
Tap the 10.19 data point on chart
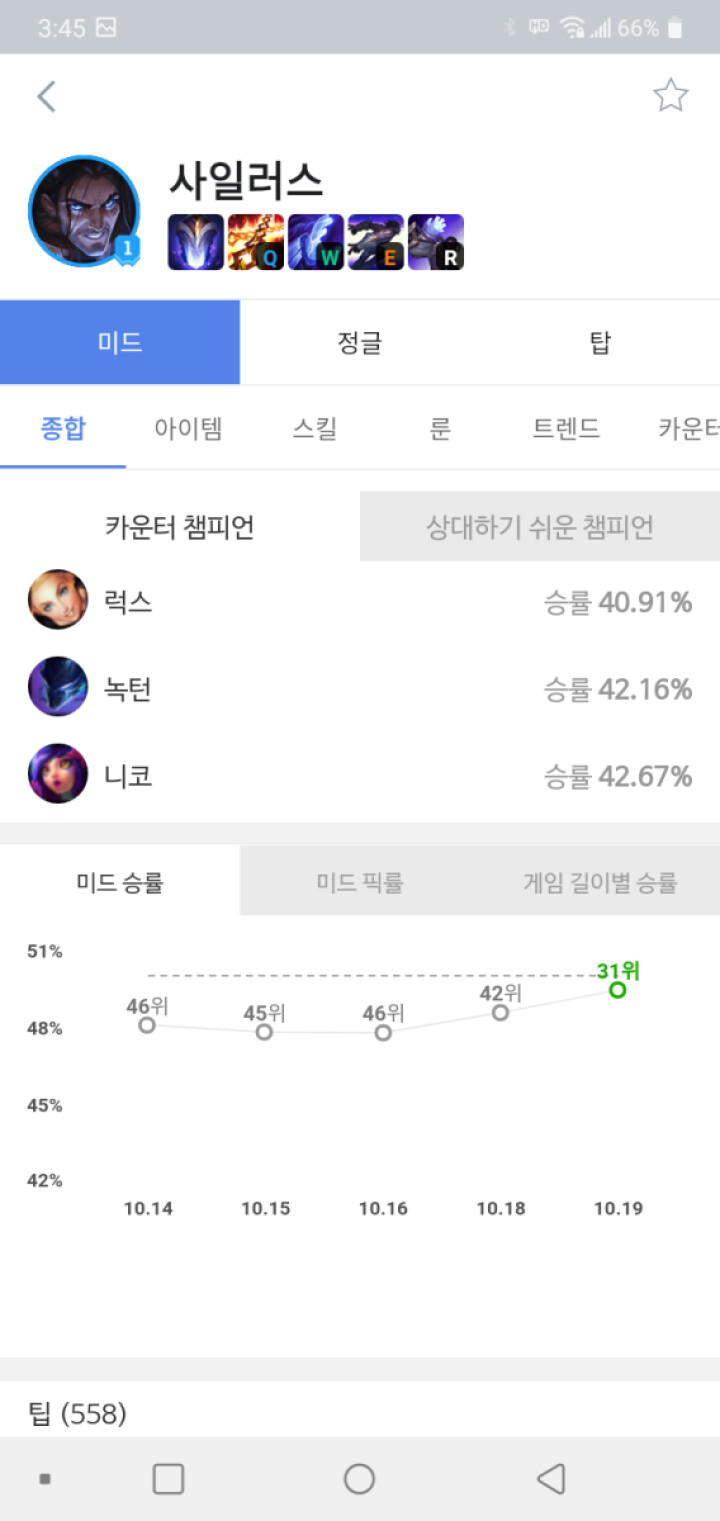point(618,990)
